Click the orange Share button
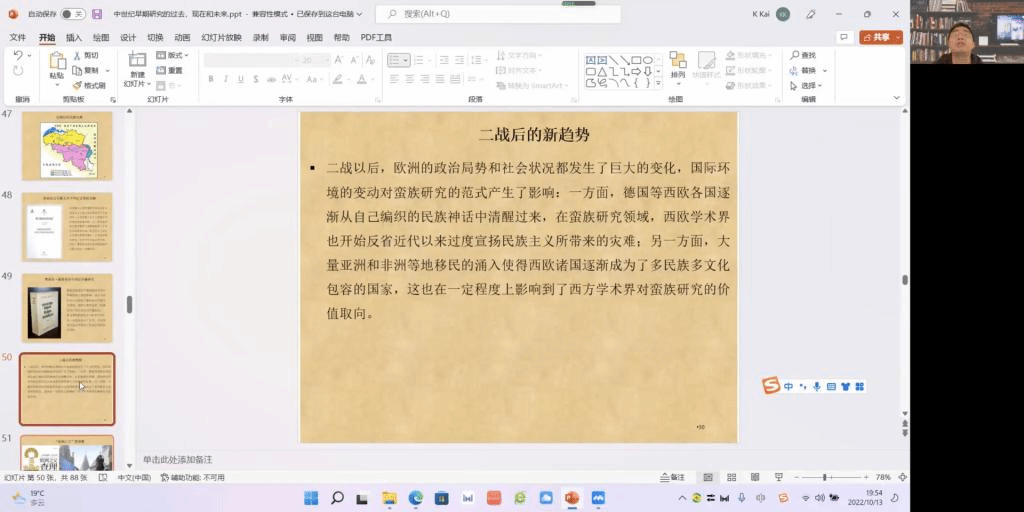1024x512 pixels. point(880,37)
